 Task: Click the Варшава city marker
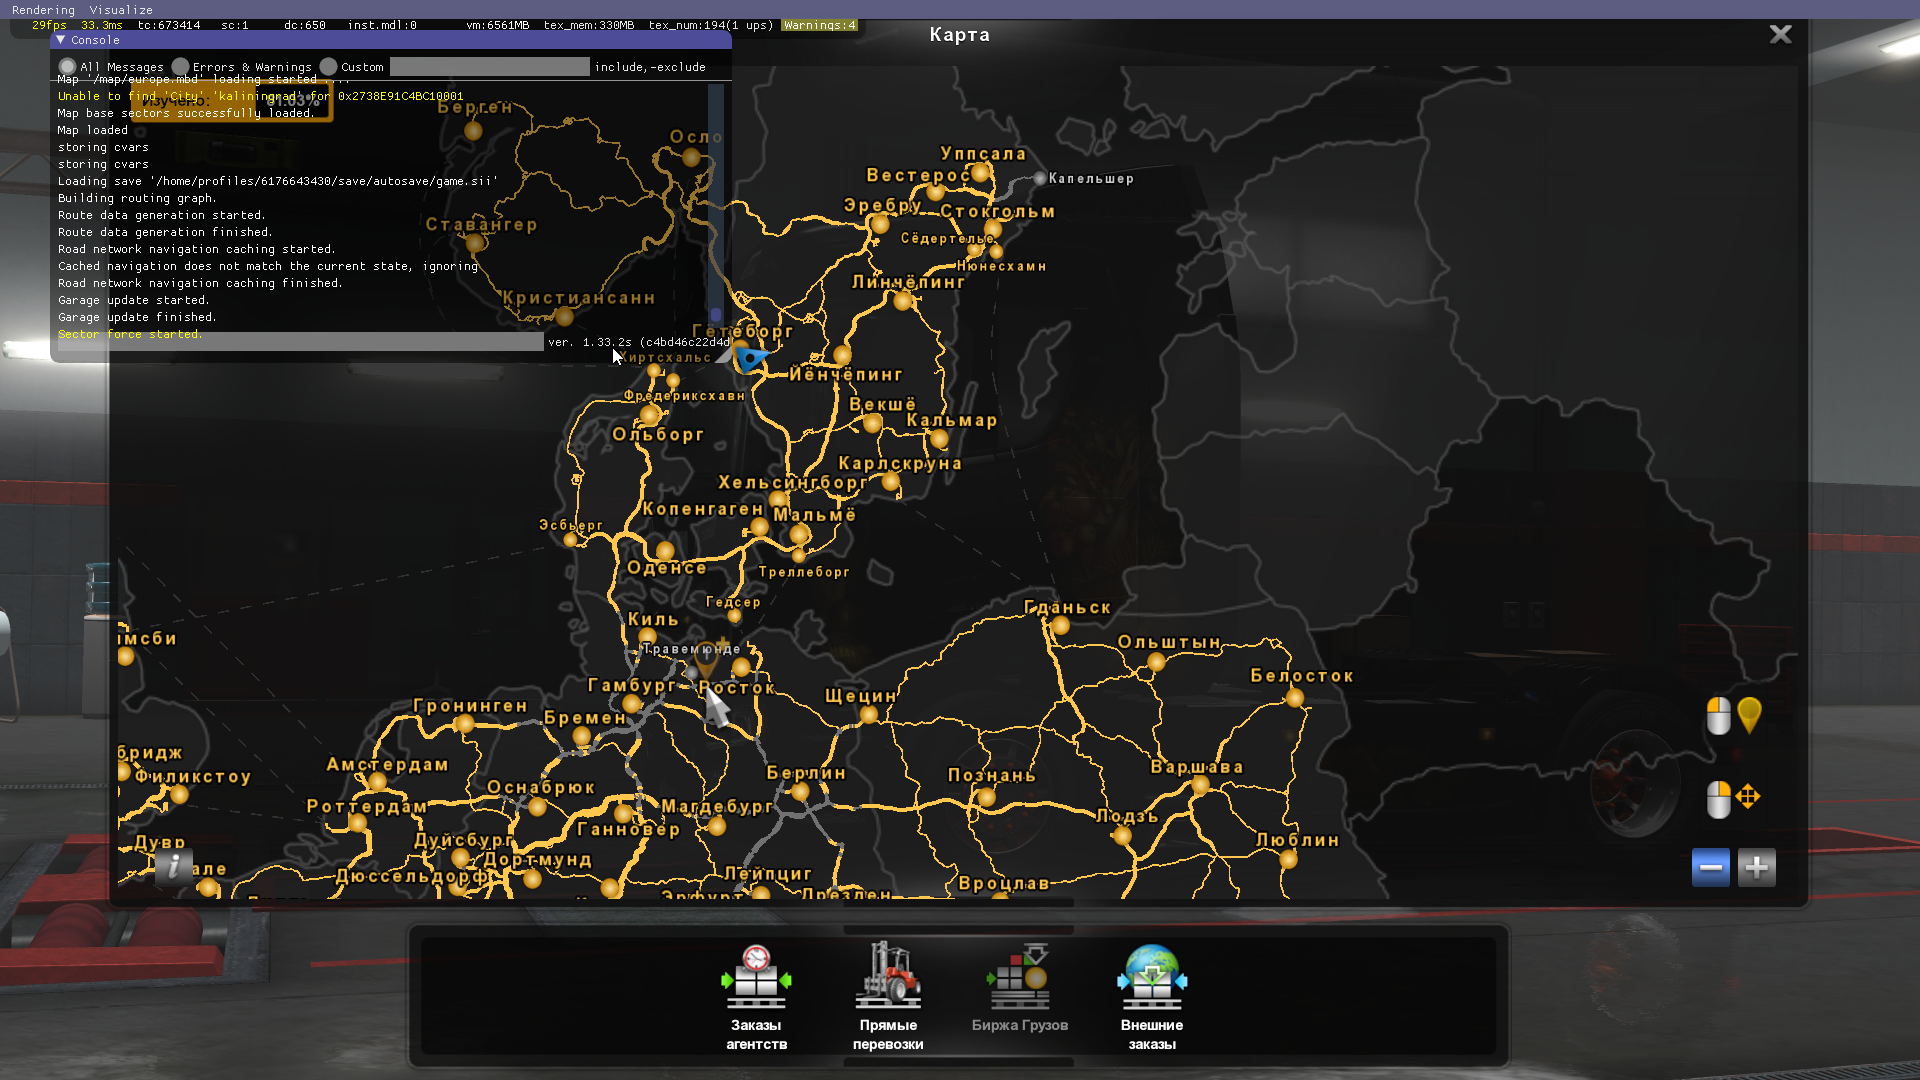pyautogui.click(x=1200, y=786)
